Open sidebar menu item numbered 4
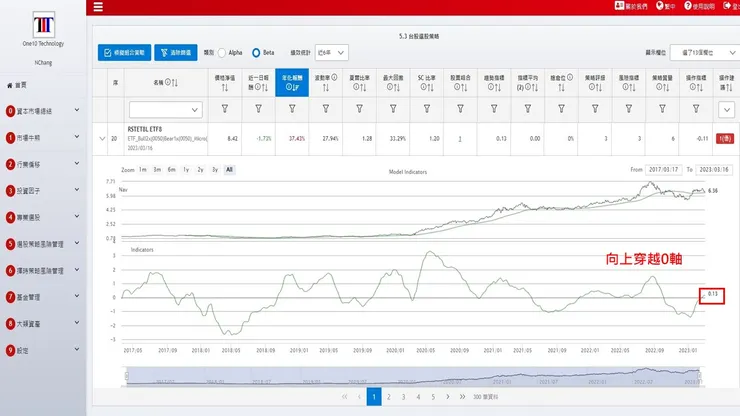The width and height of the screenshot is (740, 416). [42, 217]
